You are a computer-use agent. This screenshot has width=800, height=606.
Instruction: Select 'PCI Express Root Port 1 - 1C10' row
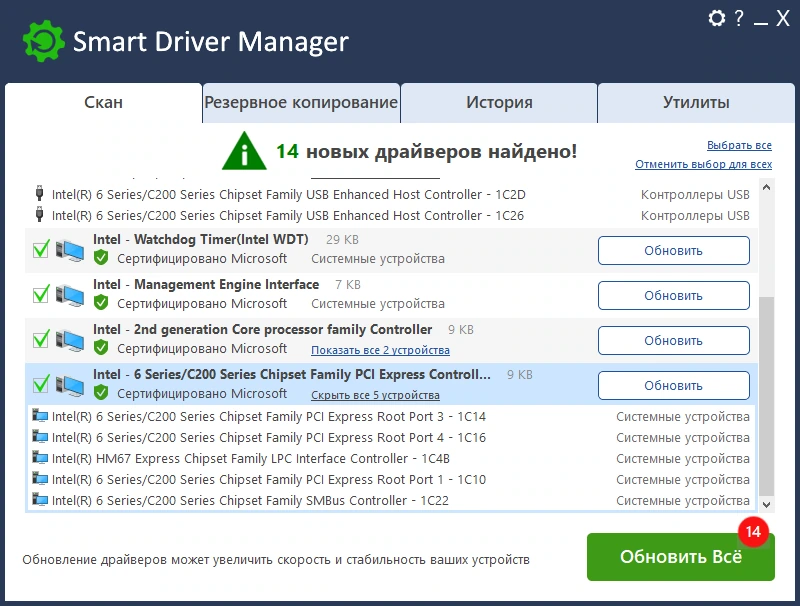coord(391,479)
